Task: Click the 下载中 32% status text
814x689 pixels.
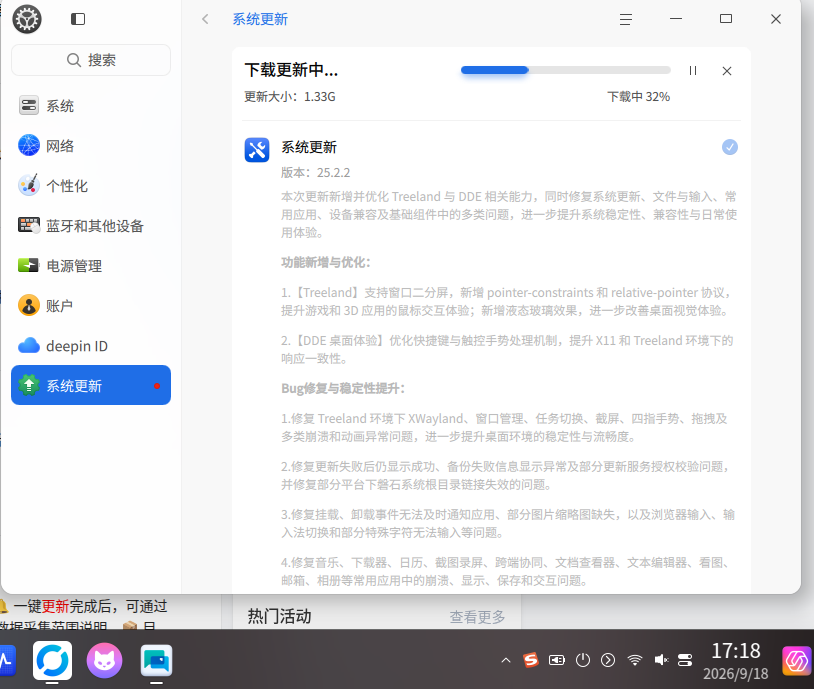Action: (x=639, y=97)
